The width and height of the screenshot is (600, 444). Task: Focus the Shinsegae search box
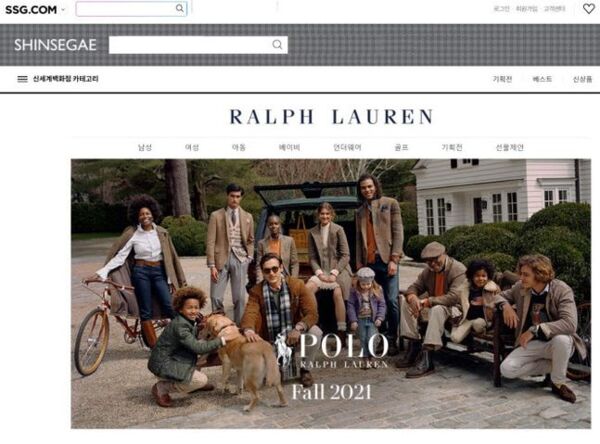[198, 45]
